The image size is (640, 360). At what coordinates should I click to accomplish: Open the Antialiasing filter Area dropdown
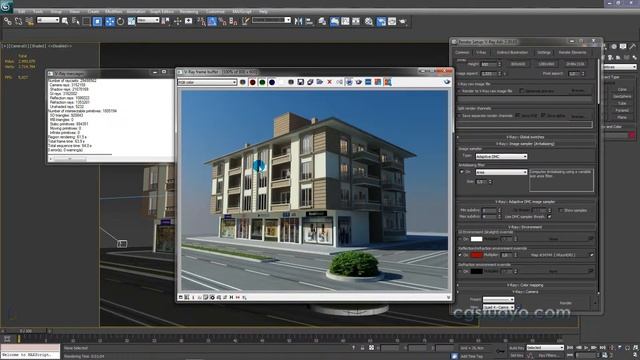501,172
